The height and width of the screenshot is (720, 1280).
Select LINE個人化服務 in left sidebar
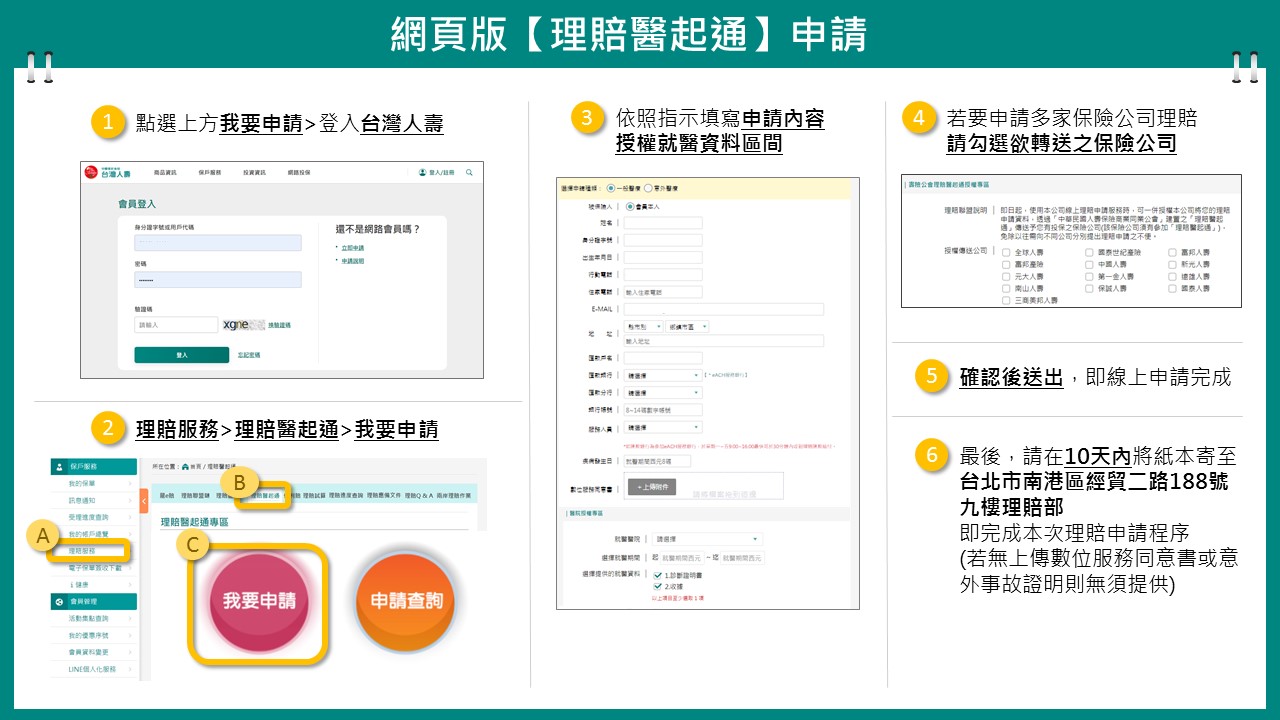pos(94,669)
